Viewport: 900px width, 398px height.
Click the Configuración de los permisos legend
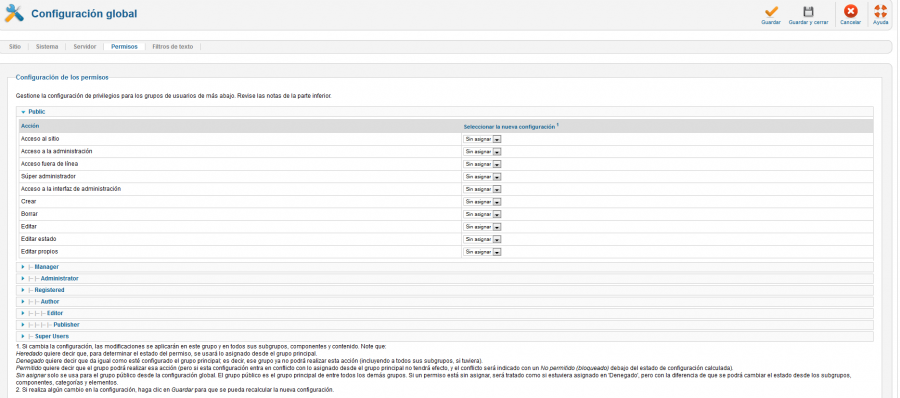(62, 77)
